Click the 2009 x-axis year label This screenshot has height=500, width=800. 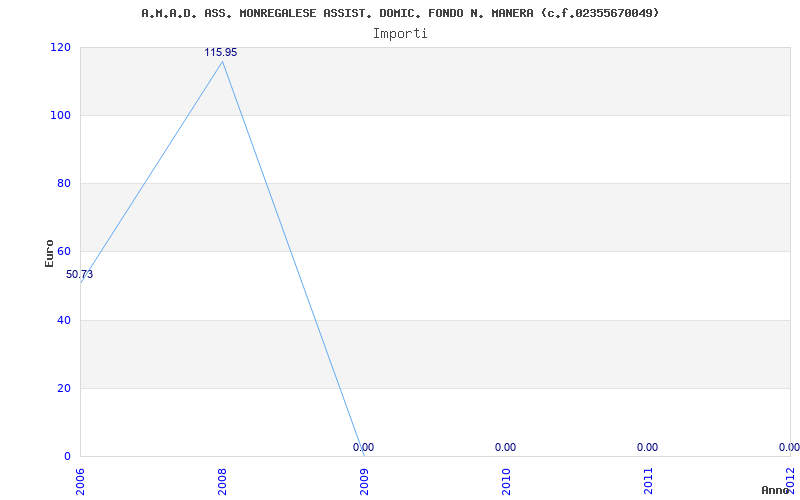(x=364, y=482)
